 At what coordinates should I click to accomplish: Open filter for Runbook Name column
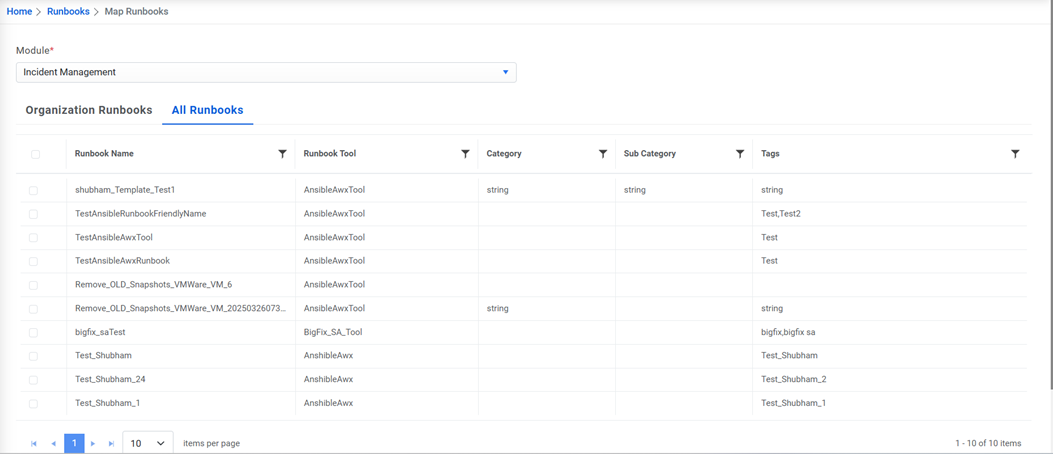(282, 154)
